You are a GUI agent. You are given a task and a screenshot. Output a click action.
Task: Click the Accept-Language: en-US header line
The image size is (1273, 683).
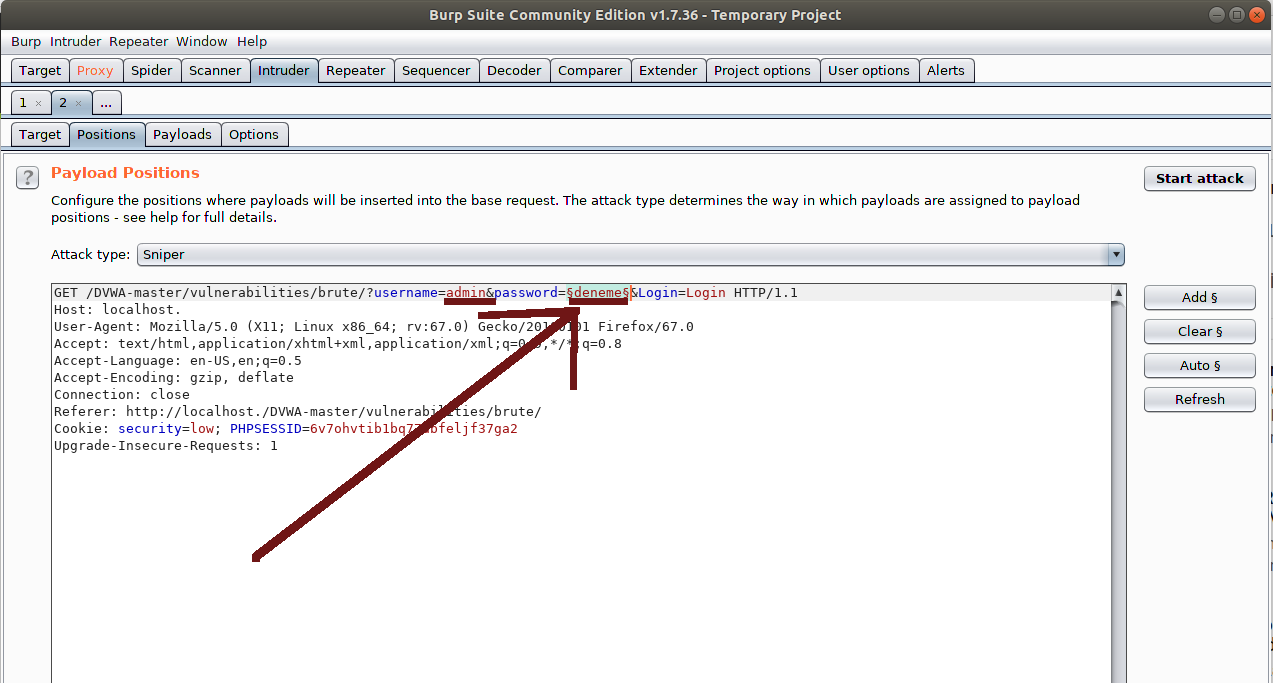click(178, 361)
